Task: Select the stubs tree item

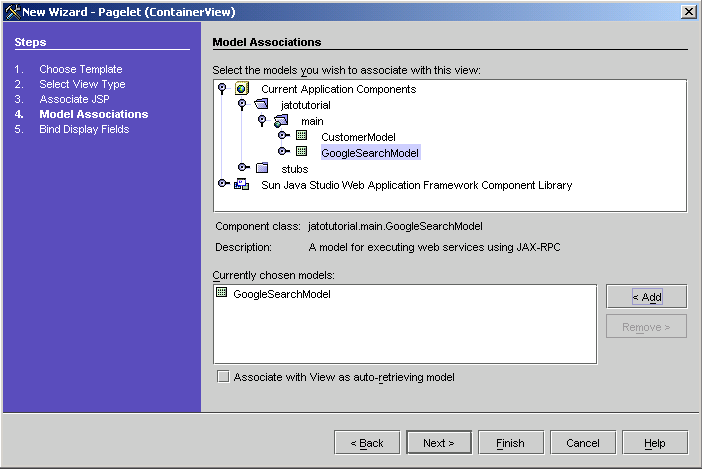Action: coord(295,169)
